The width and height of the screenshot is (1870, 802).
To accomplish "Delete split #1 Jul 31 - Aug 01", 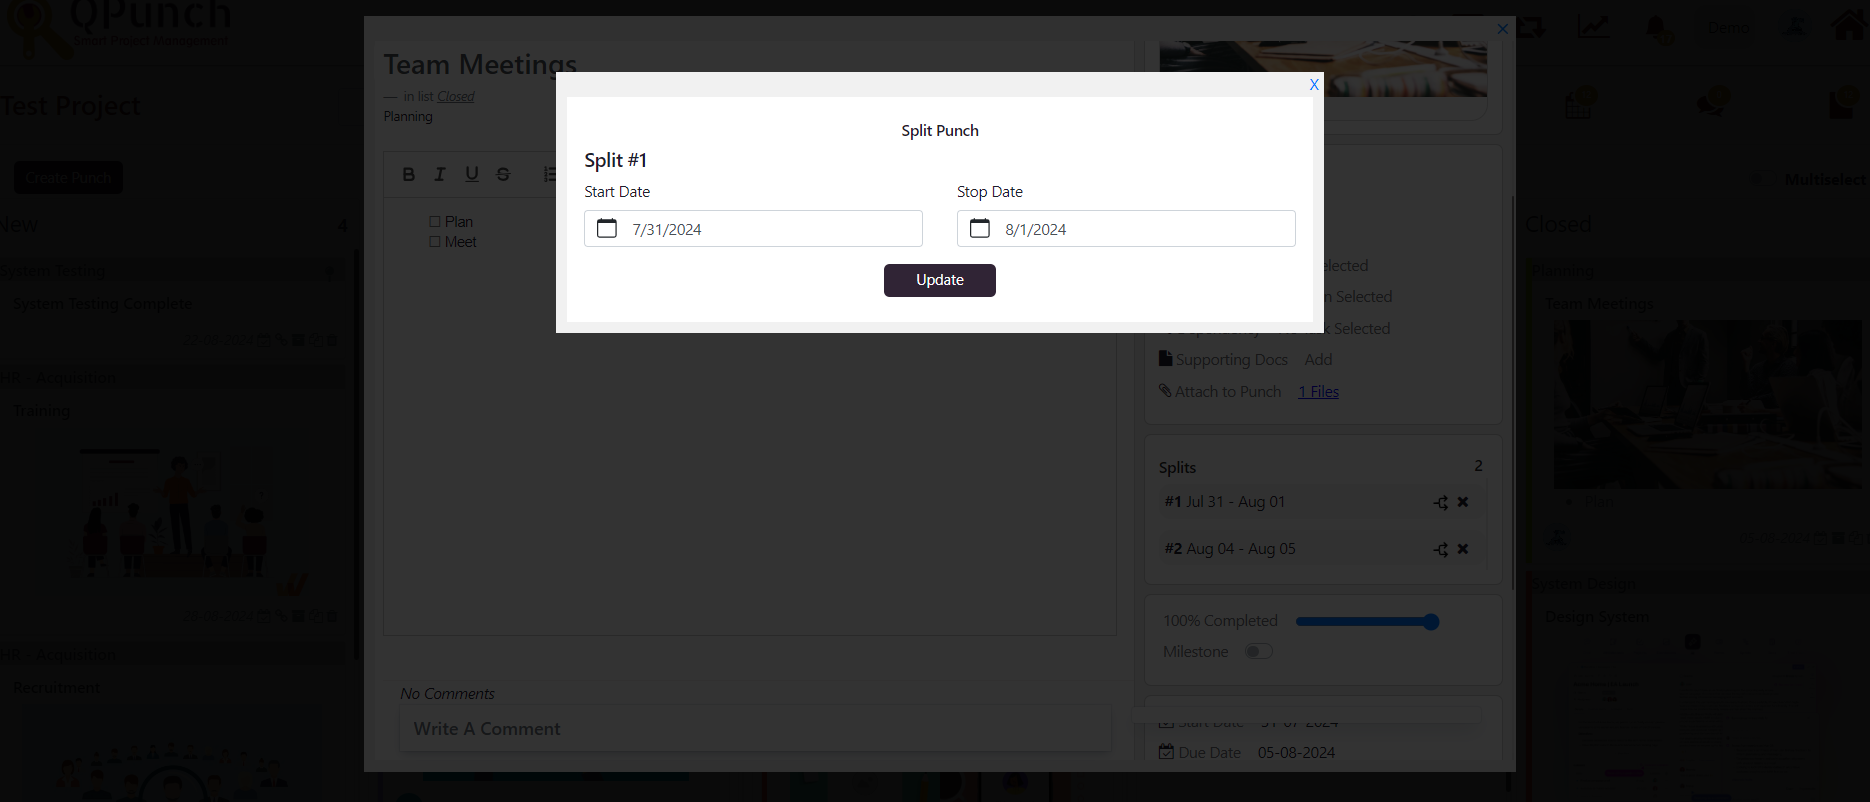I will (1463, 502).
